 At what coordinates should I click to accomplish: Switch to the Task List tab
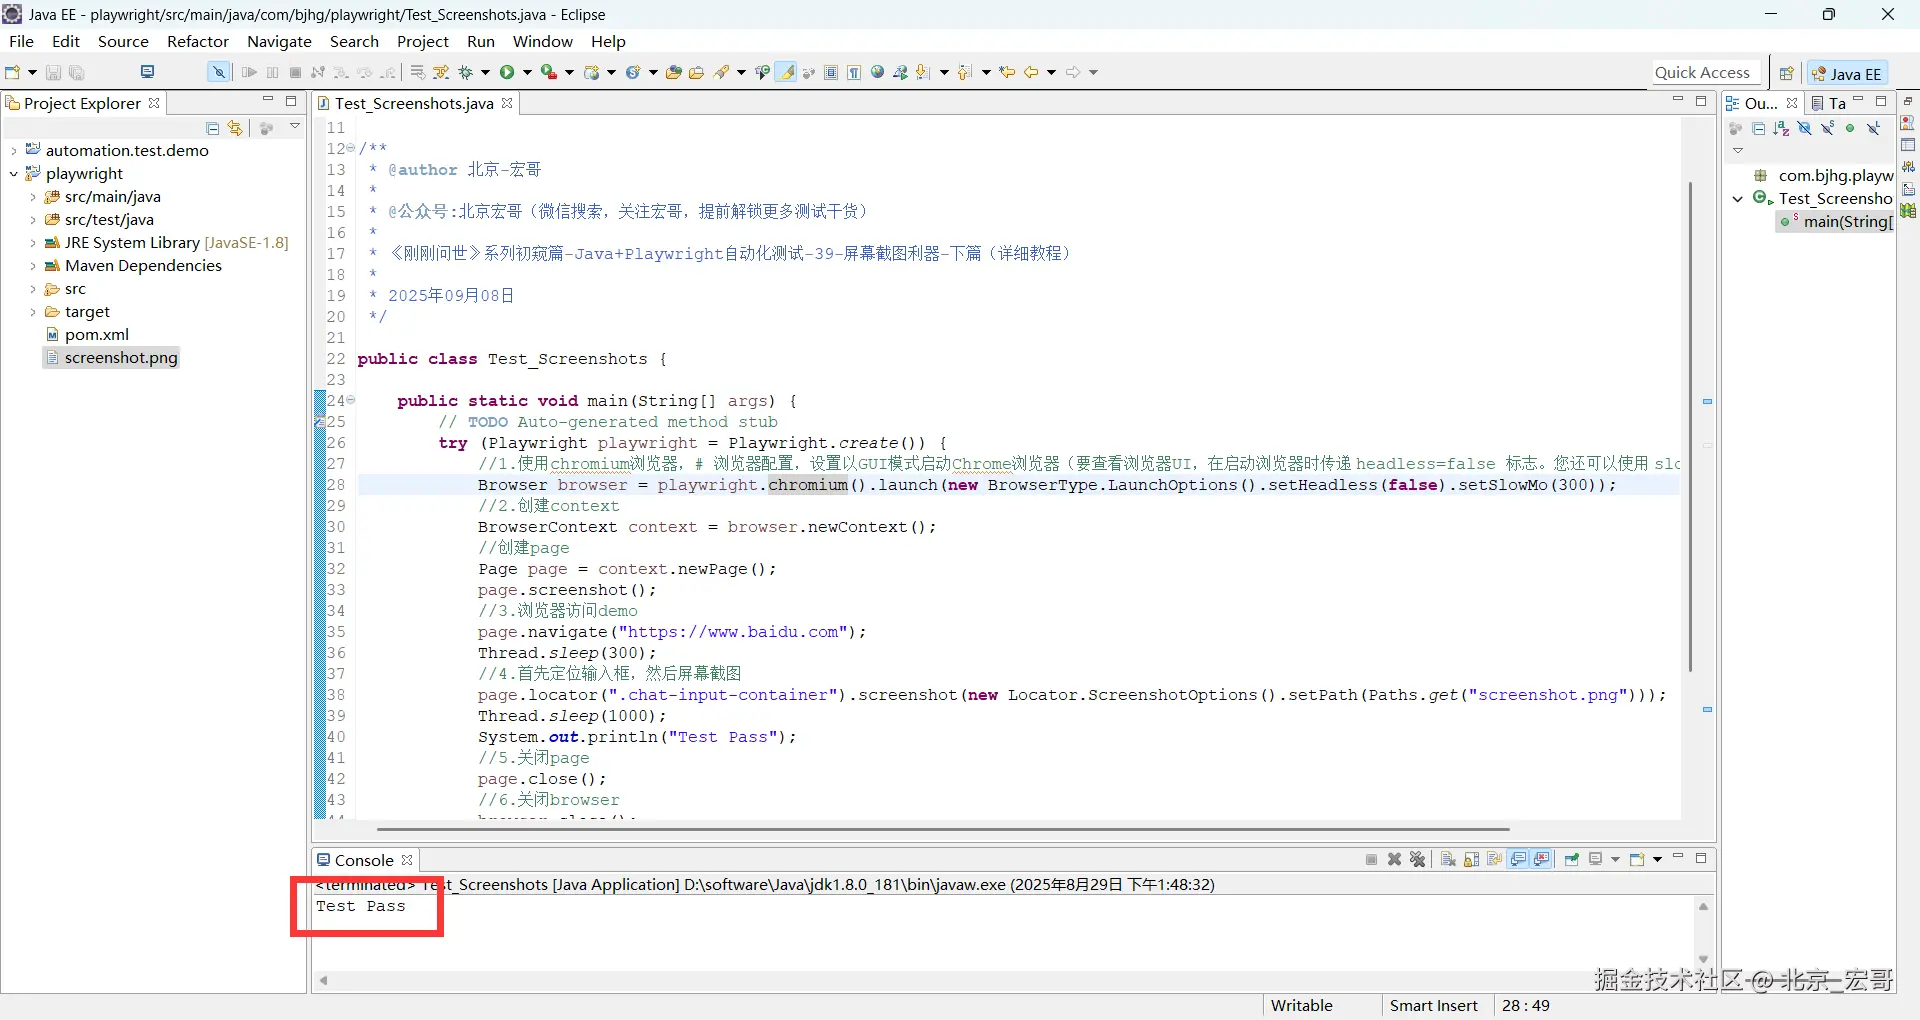point(1829,103)
